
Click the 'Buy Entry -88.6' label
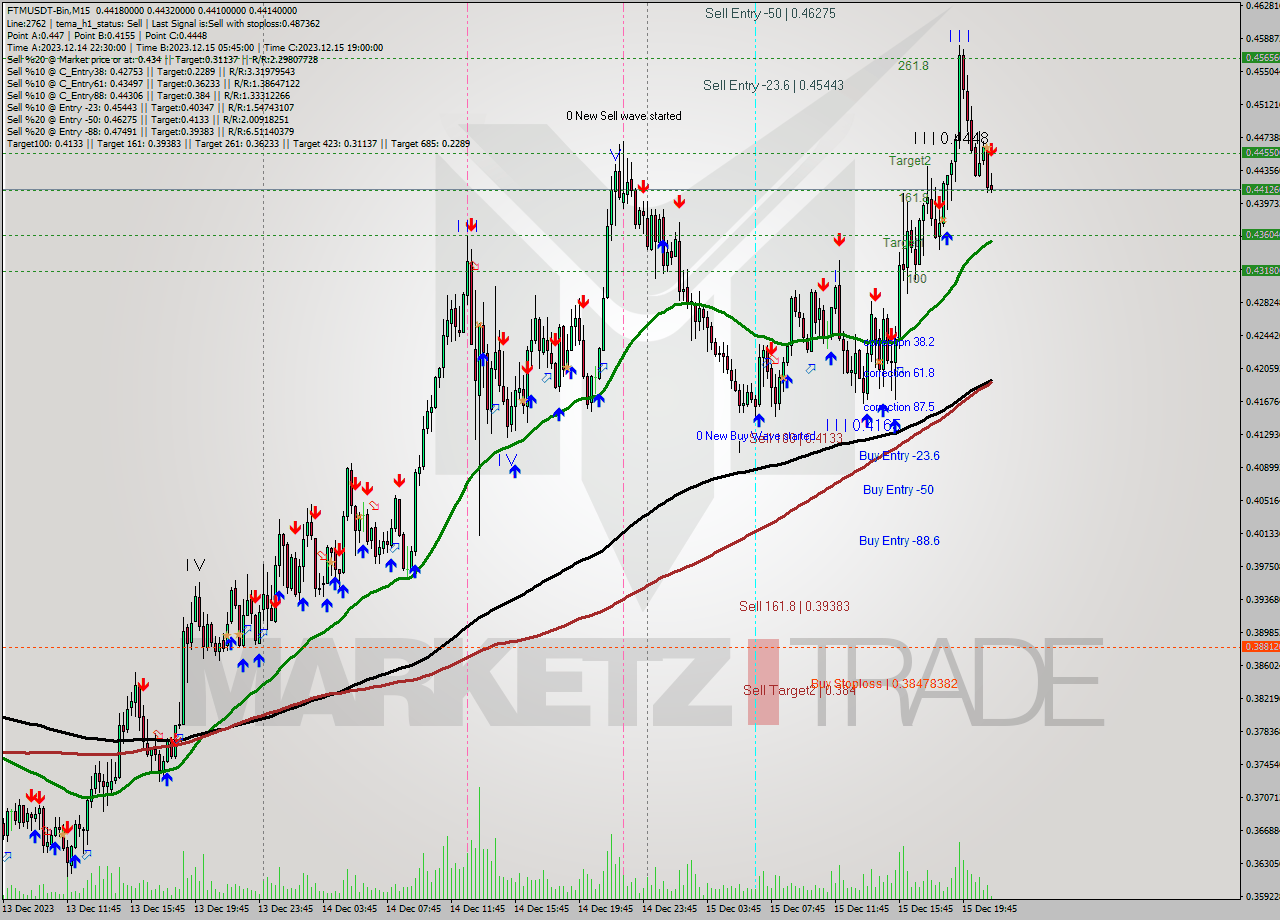[x=899, y=540]
